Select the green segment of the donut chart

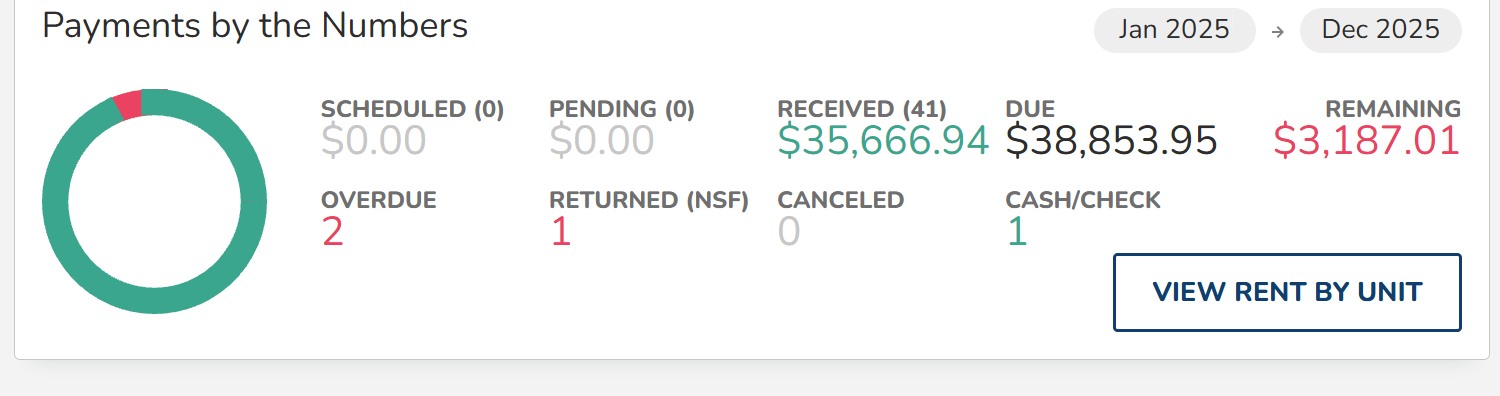[155, 302]
